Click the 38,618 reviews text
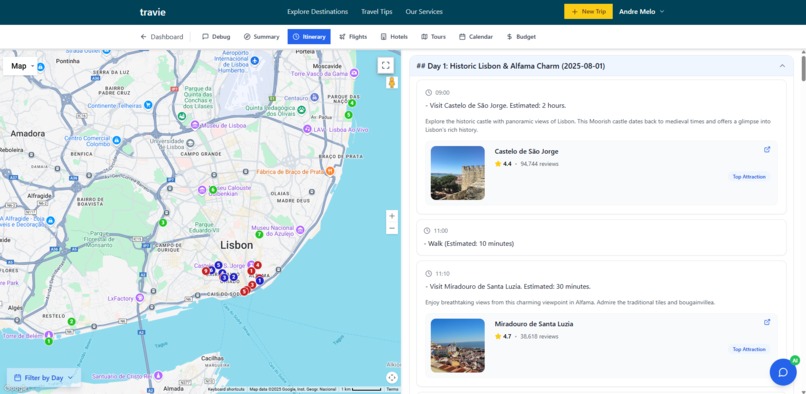This screenshot has width=806, height=394. point(539,336)
